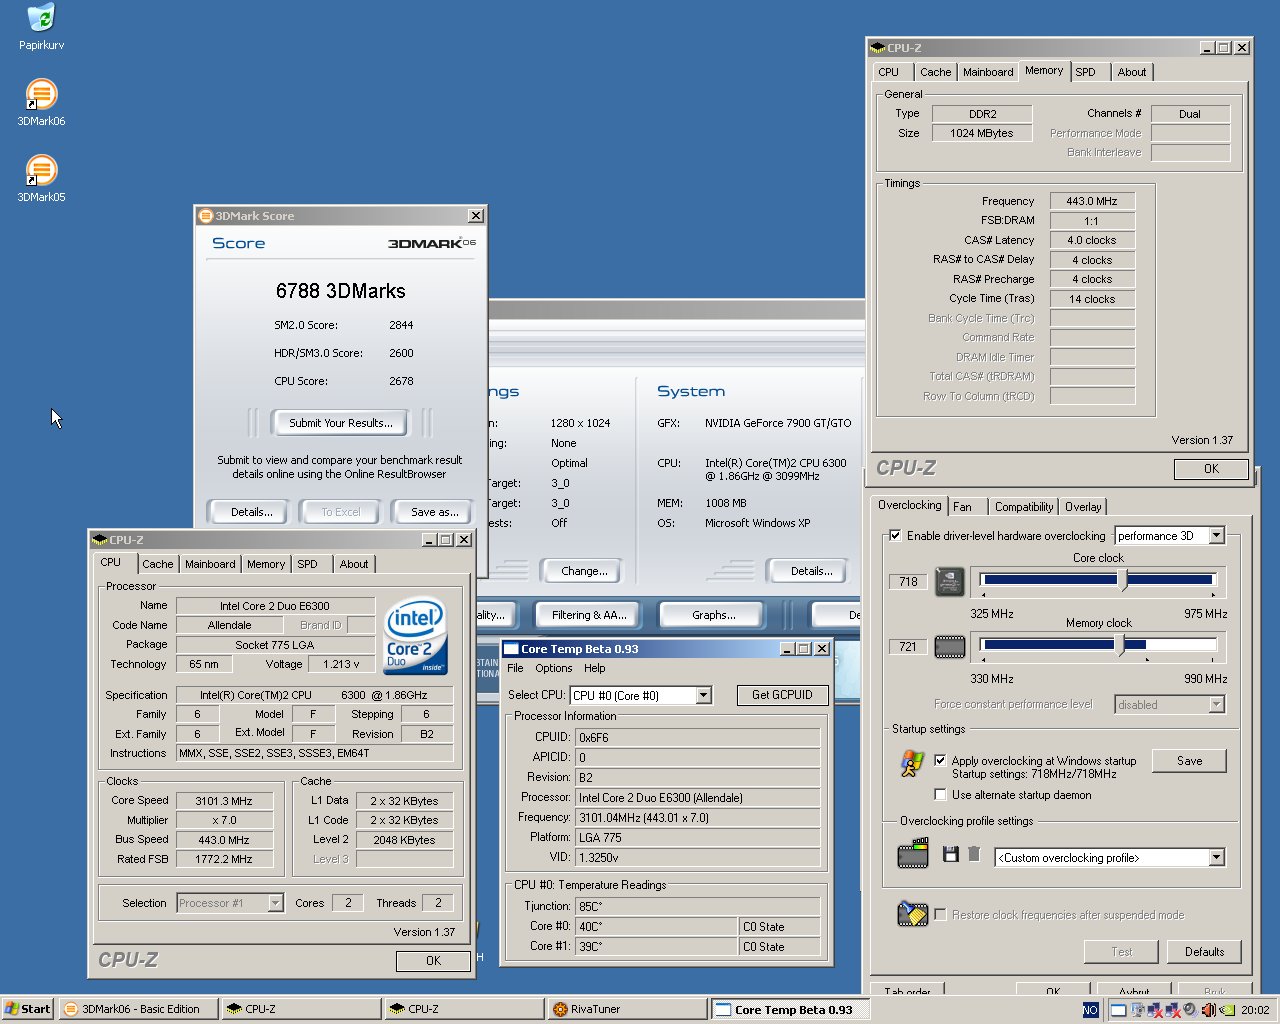
Task: Toggle Apply overclocking at Windows startup
Action: (x=940, y=761)
